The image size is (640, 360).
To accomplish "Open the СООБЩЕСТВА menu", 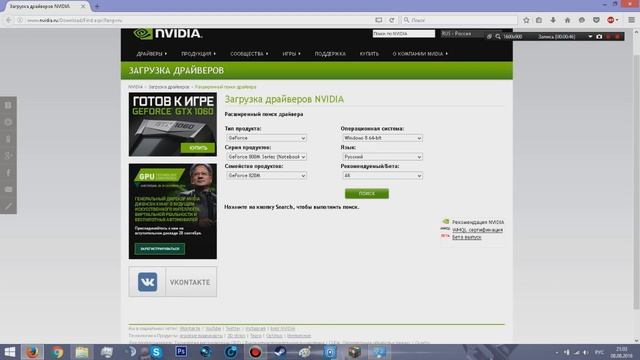I will [249, 54].
